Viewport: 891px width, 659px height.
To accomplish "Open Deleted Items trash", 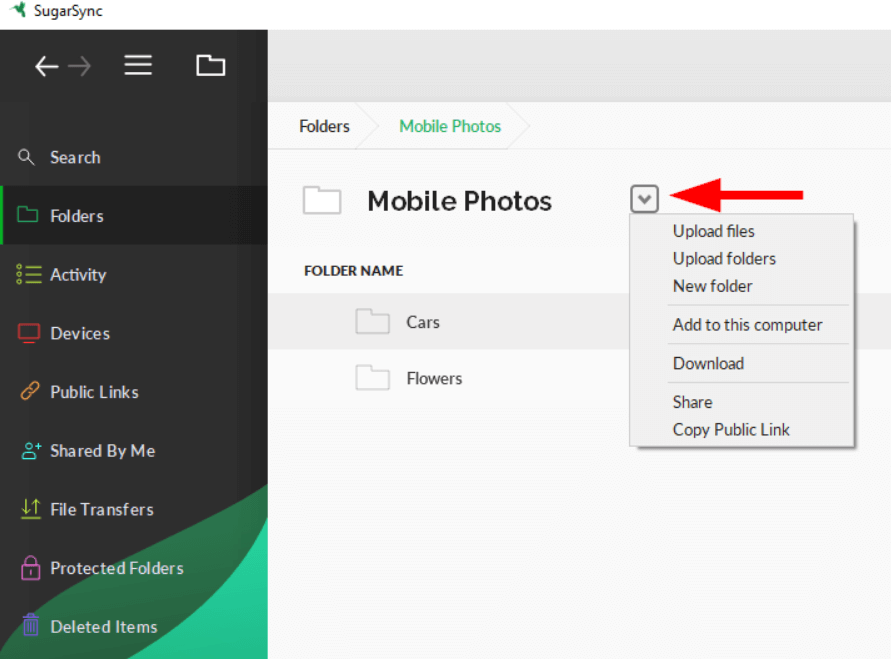I will (x=103, y=627).
